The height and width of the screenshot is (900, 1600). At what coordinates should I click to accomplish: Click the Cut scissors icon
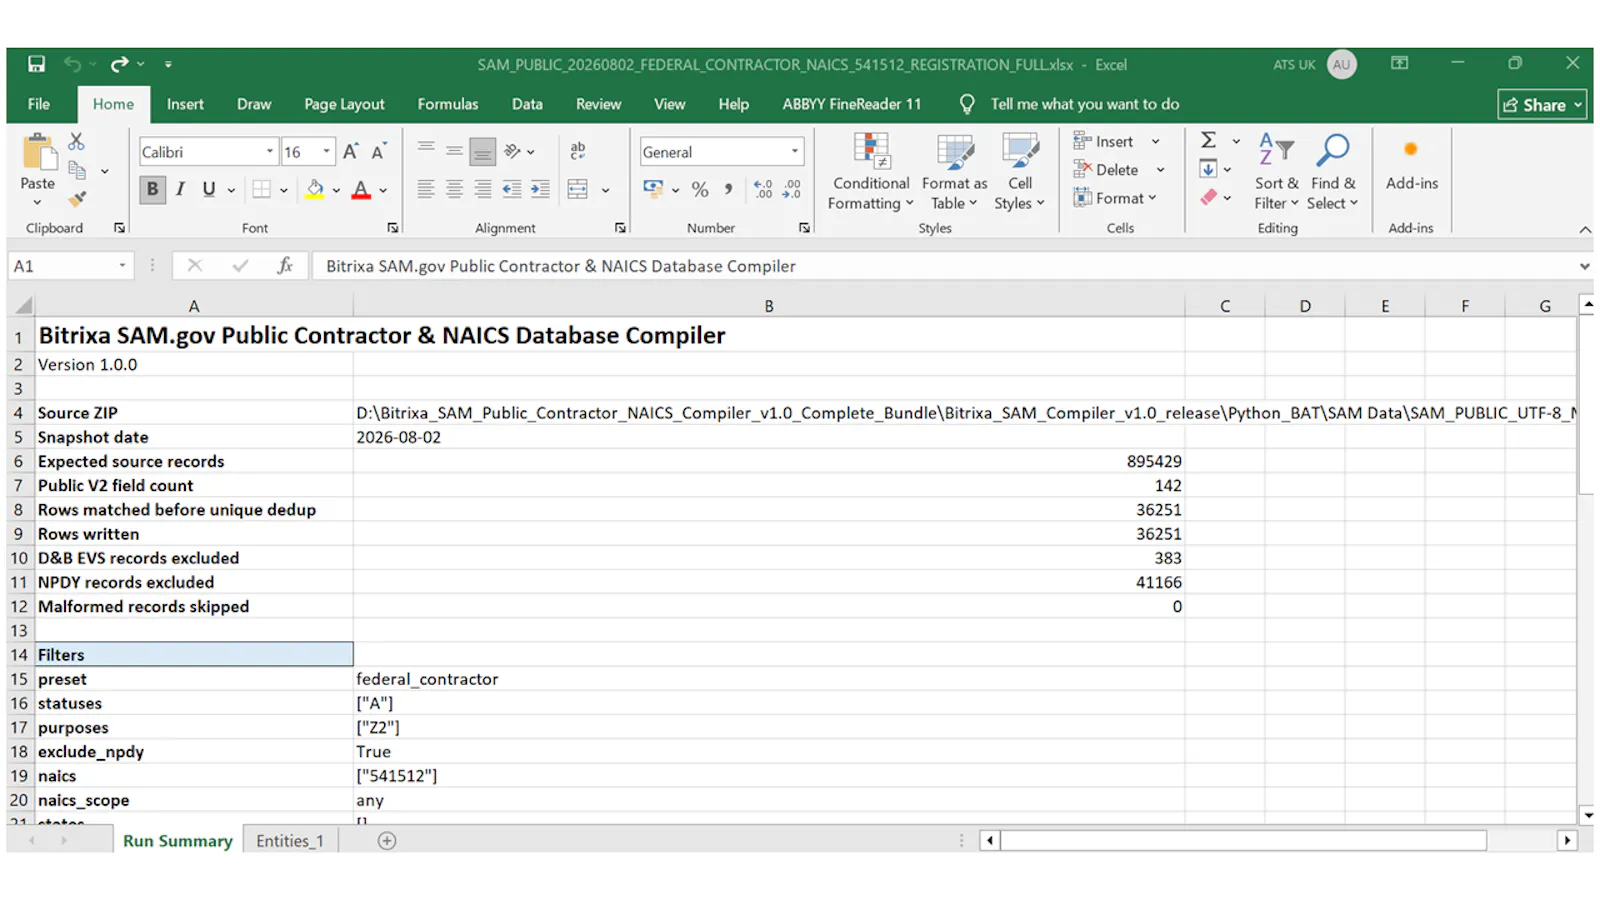[77, 142]
